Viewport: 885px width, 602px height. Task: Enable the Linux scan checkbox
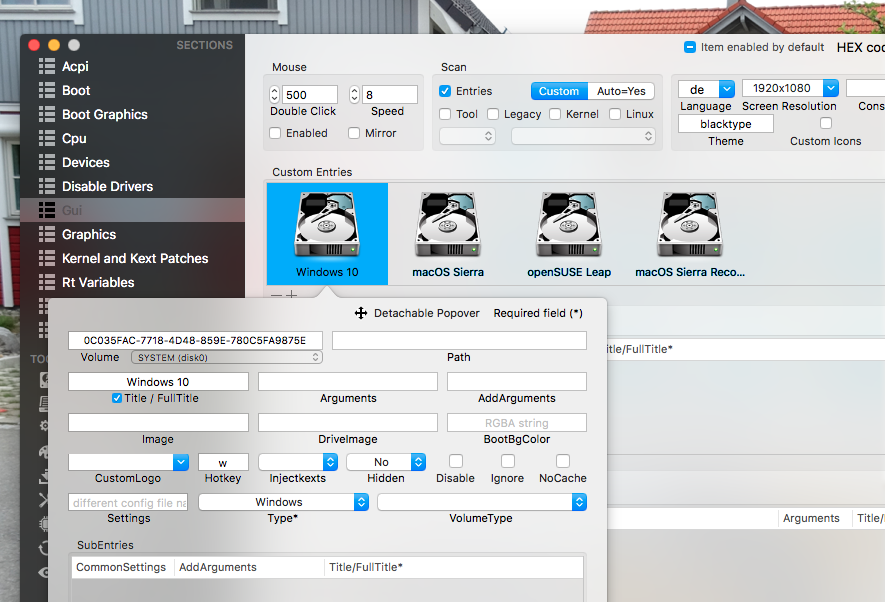coord(615,114)
